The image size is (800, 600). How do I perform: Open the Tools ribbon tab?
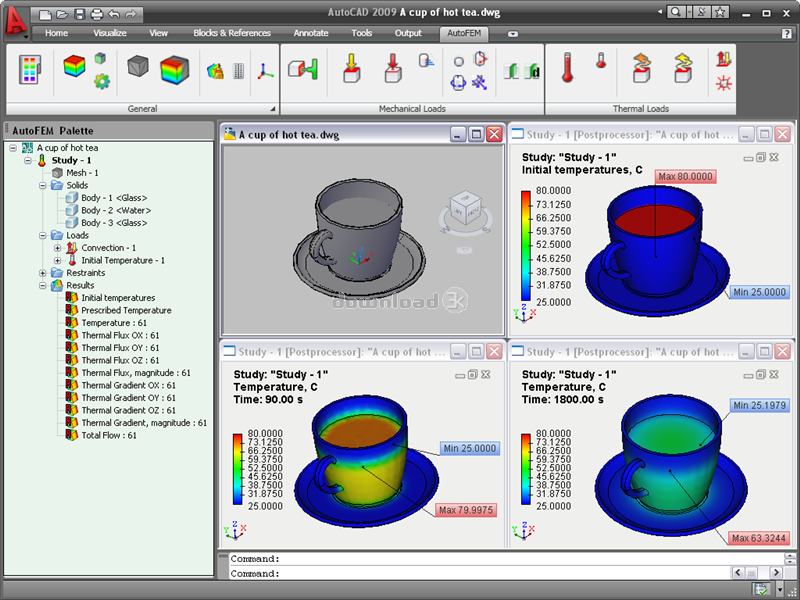(361, 33)
